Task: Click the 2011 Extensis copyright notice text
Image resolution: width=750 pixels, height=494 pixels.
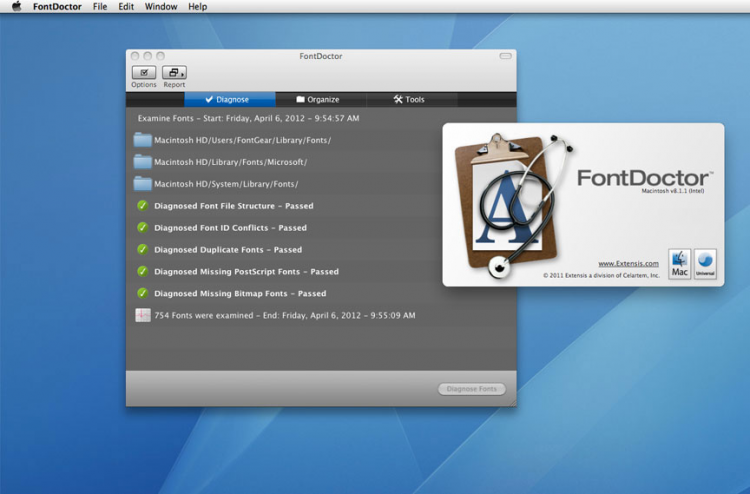Action: pyautogui.click(x=601, y=275)
